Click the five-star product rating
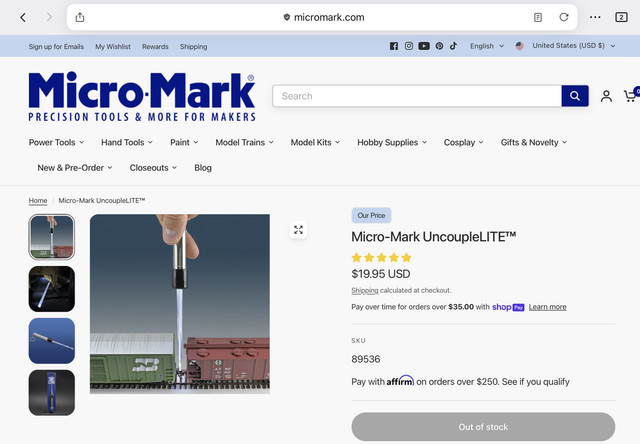 coord(382,258)
